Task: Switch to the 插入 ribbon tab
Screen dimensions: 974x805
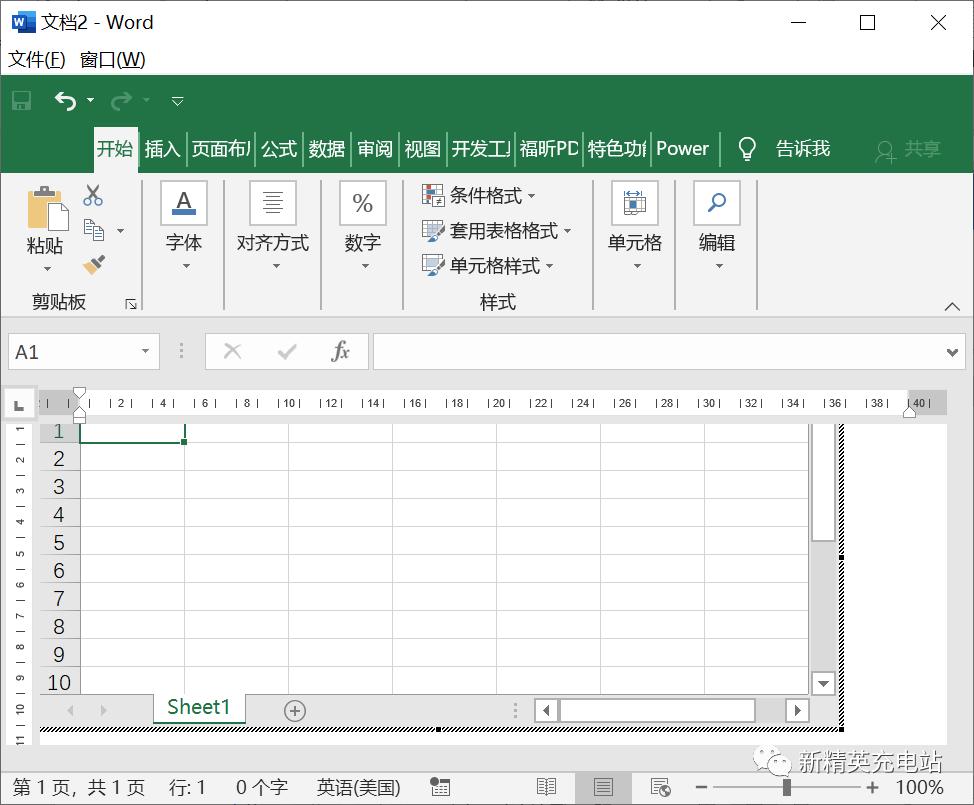Action: click(x=162, y=148)
